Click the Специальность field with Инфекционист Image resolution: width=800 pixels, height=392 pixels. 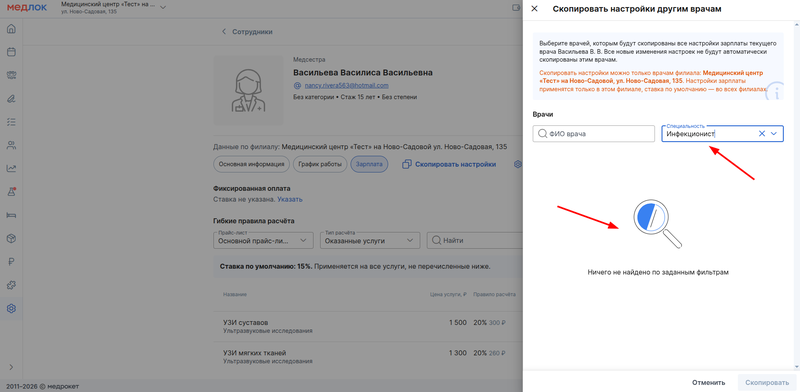(x=722, y=134)
